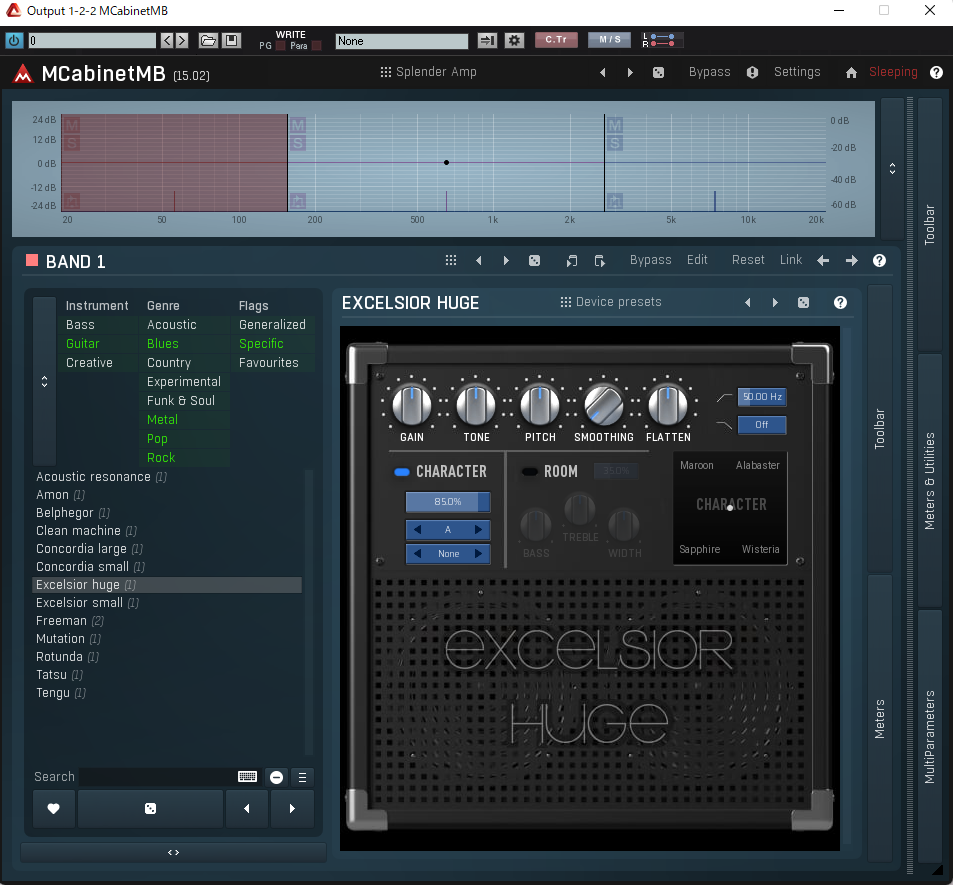Randomize device preset with dice icon
The width and height of the screenshot is (953, 885).
click(803, 303)
